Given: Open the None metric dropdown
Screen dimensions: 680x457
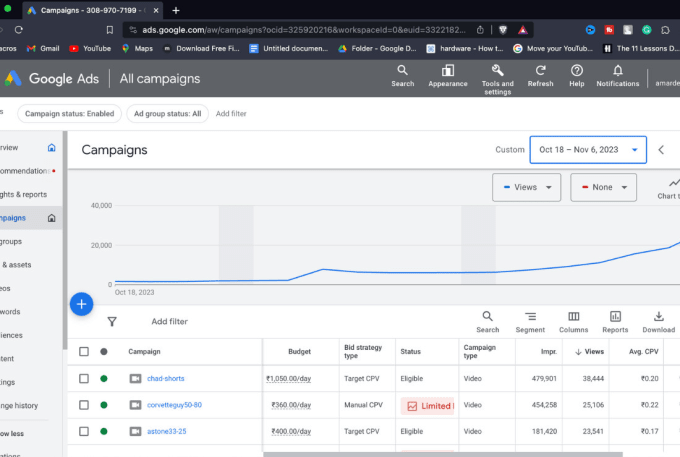Looking at the screenshot, I should 603,187.
